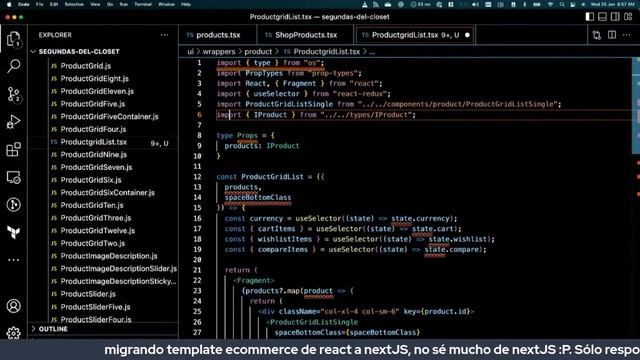Click unsaved dot on ProductgridList.tsx tab
This screenshot has width=640, height=360.
[x=467, y=35]
